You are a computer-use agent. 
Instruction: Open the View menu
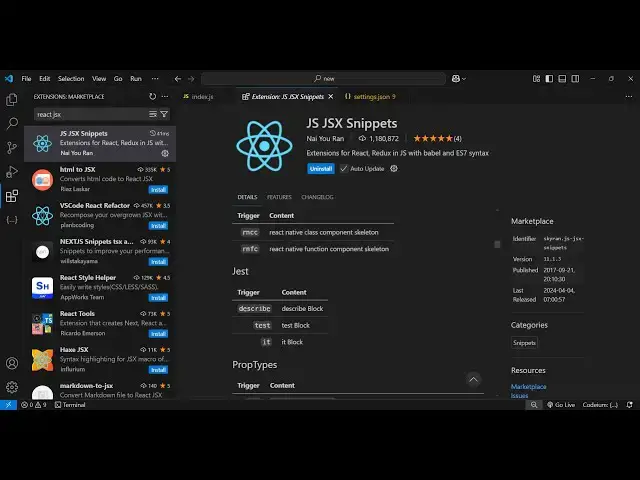pos(99,79)
